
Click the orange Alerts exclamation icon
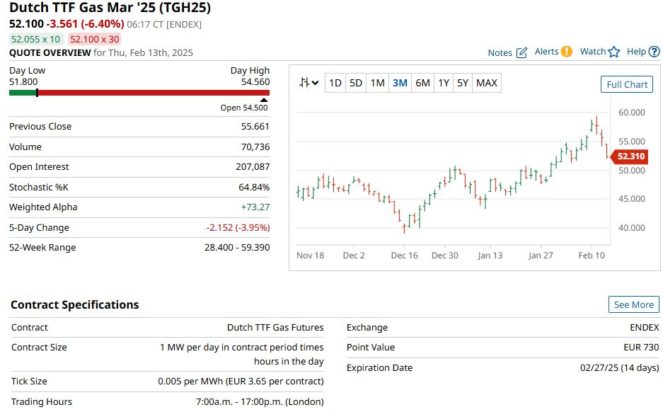pos(567,51)
